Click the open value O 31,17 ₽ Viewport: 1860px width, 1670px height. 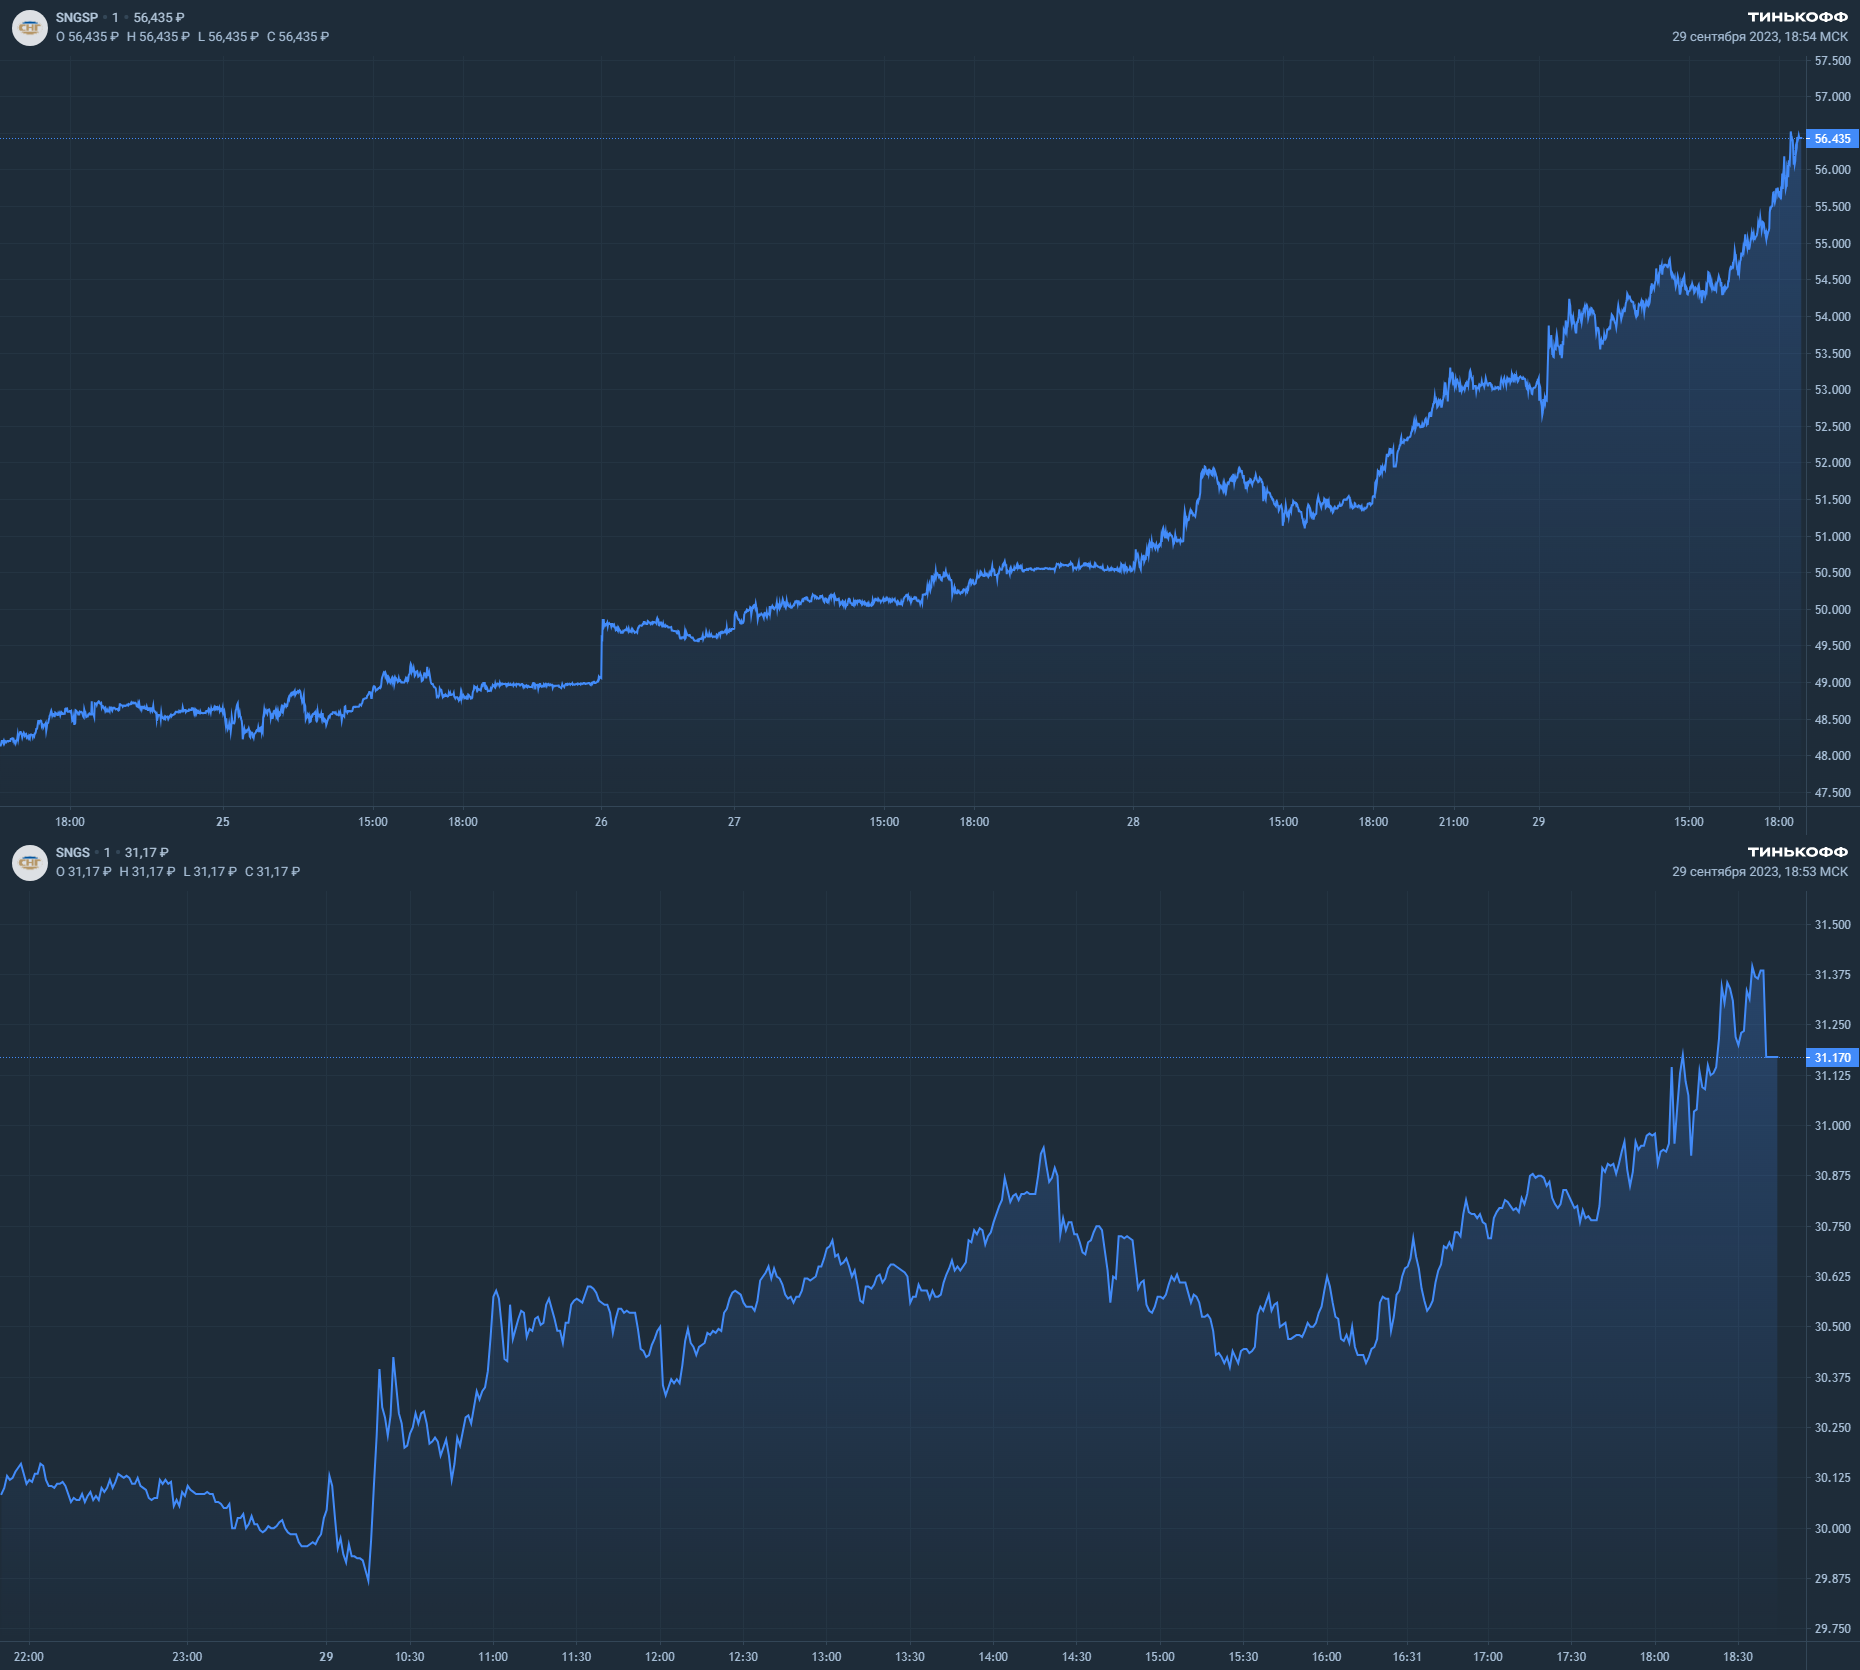84,872
